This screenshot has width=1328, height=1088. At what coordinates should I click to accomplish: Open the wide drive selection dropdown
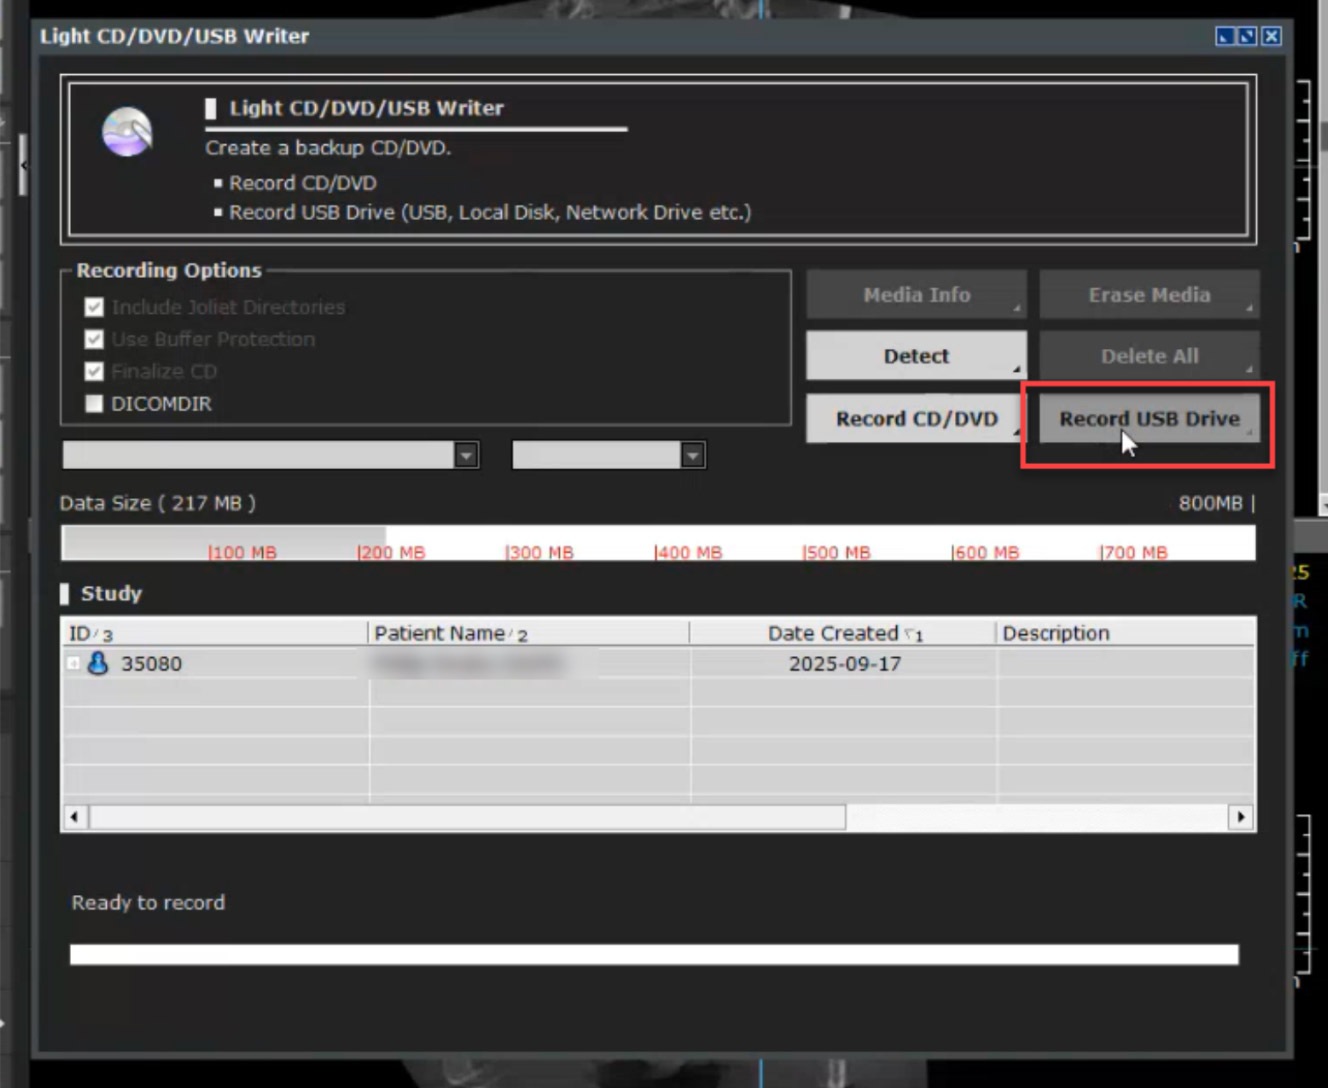(466, 456)
